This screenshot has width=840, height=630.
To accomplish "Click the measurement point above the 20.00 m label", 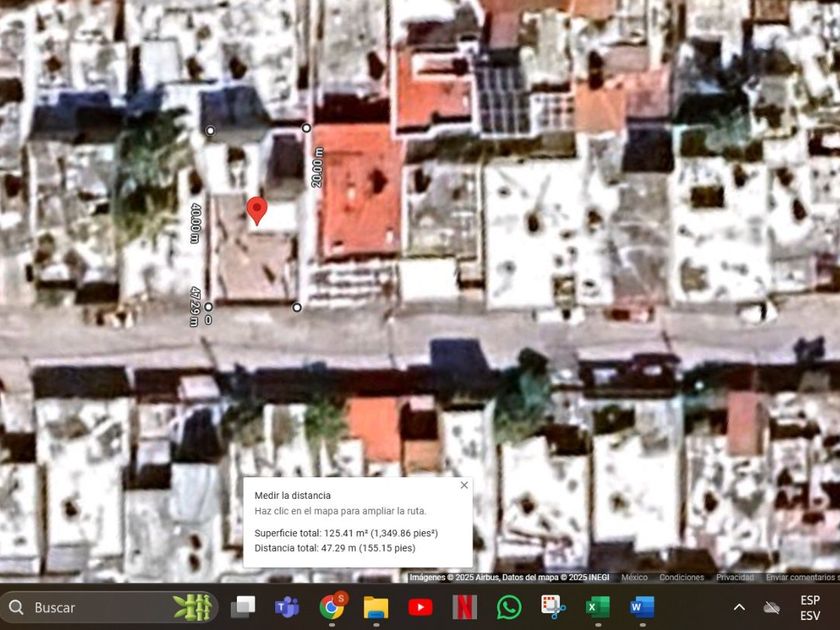I will point(306,128).
